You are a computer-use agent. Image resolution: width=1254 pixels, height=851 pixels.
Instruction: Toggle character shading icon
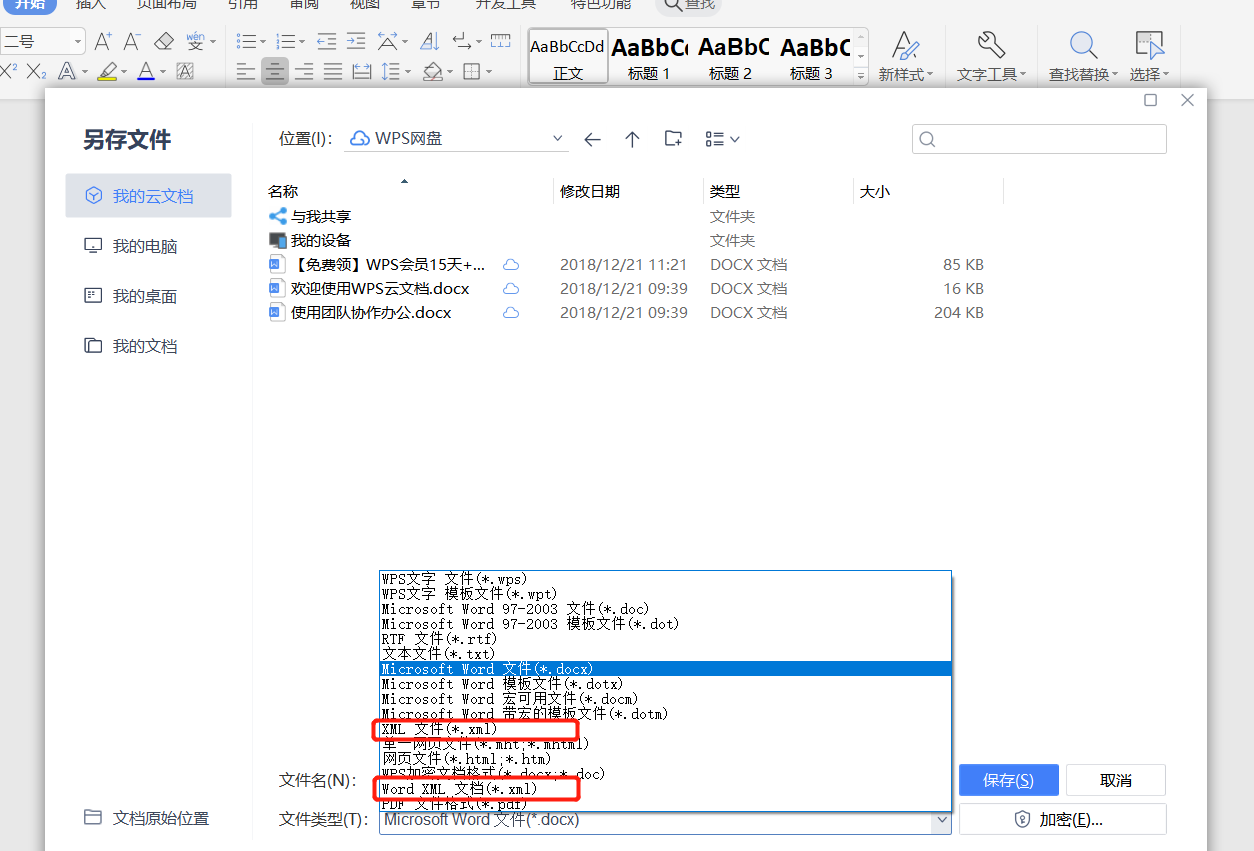[185, 71]
